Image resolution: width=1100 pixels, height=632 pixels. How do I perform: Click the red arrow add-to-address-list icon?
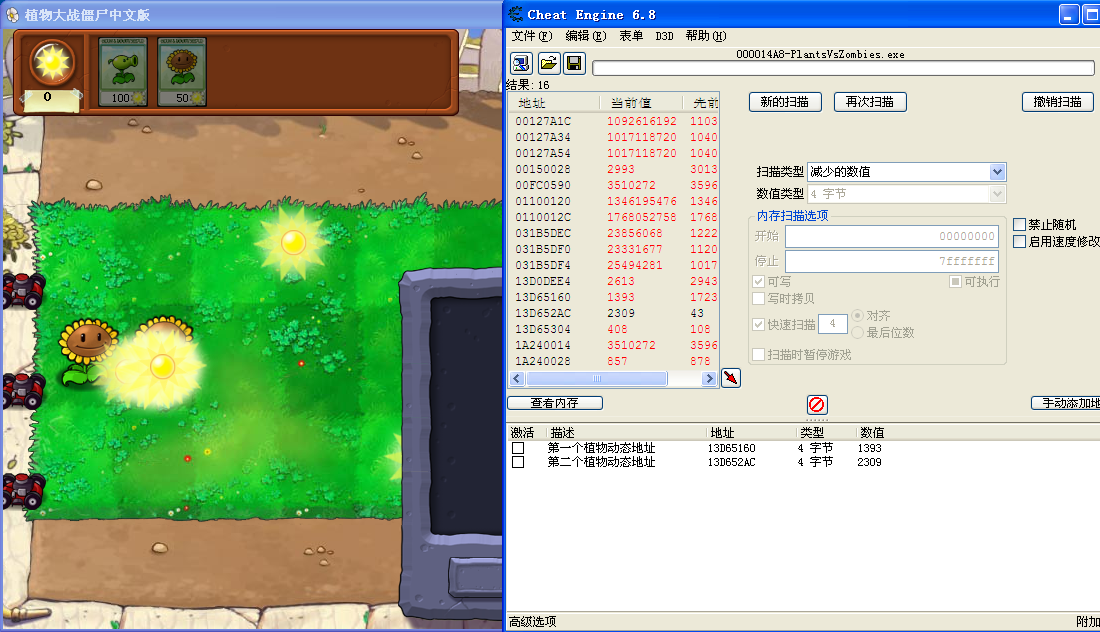click(731, 378)
